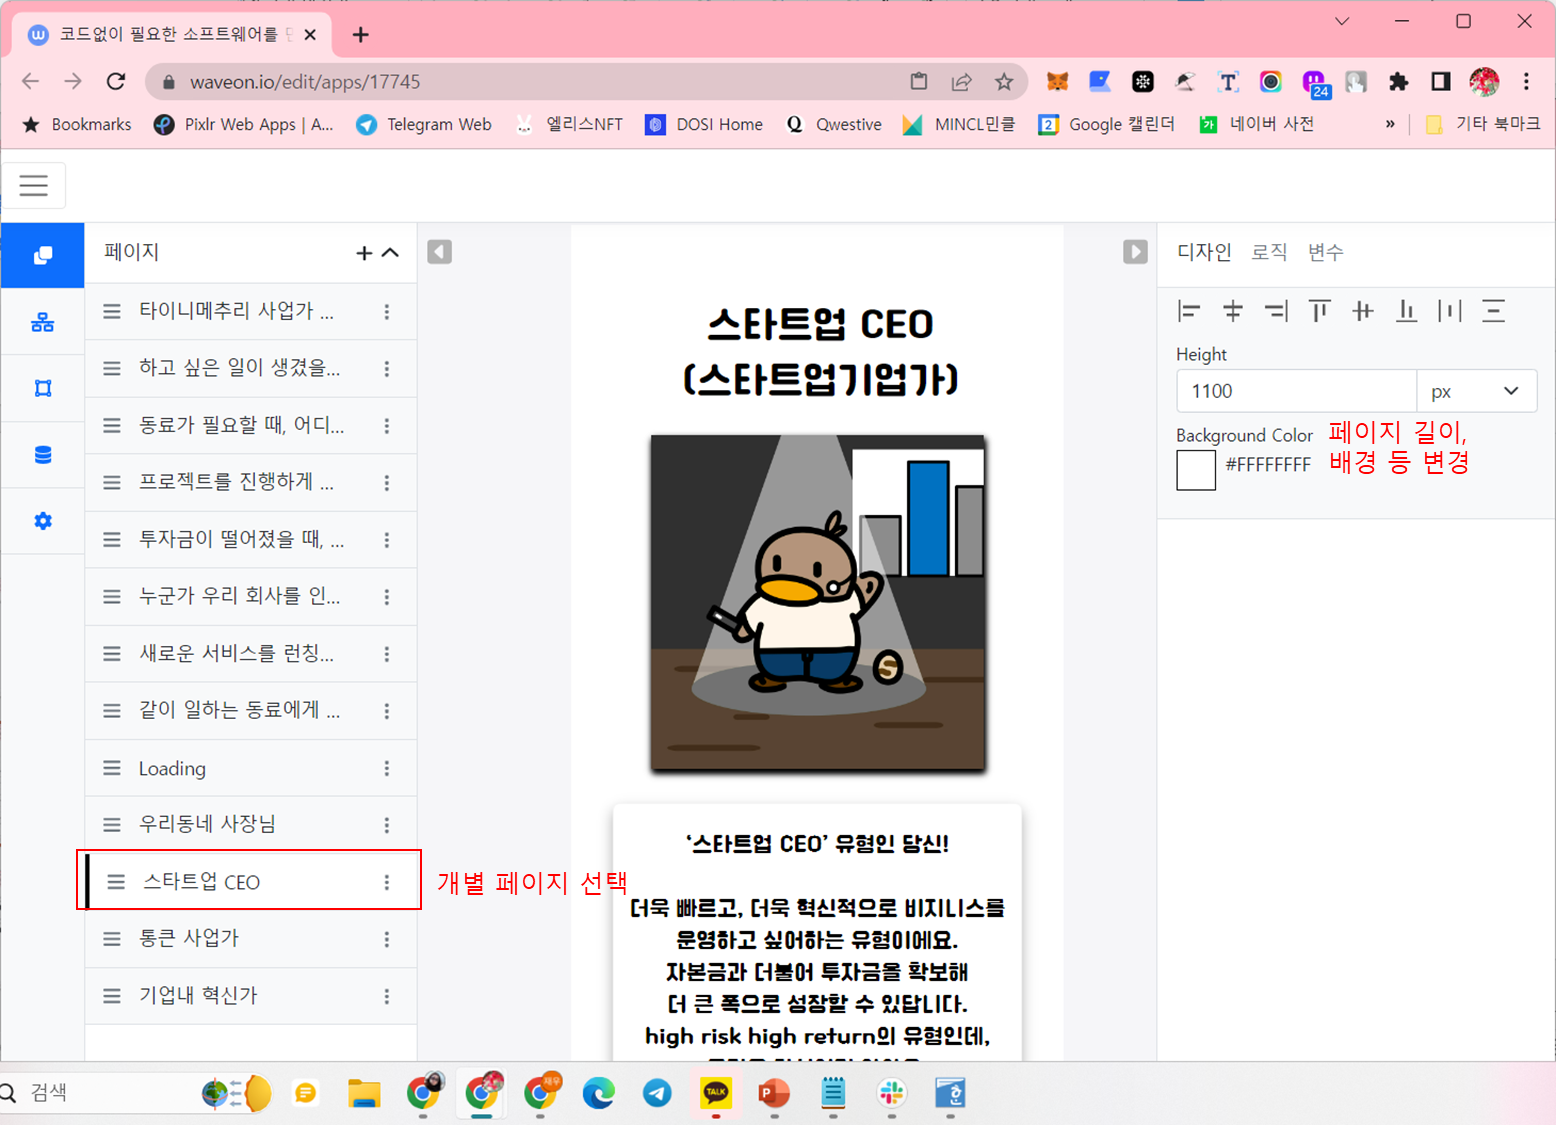Viewport: 1556px width, 1125px height.
Task: Open the Google 캘린더 bookmark
Action: (1107, 124)
